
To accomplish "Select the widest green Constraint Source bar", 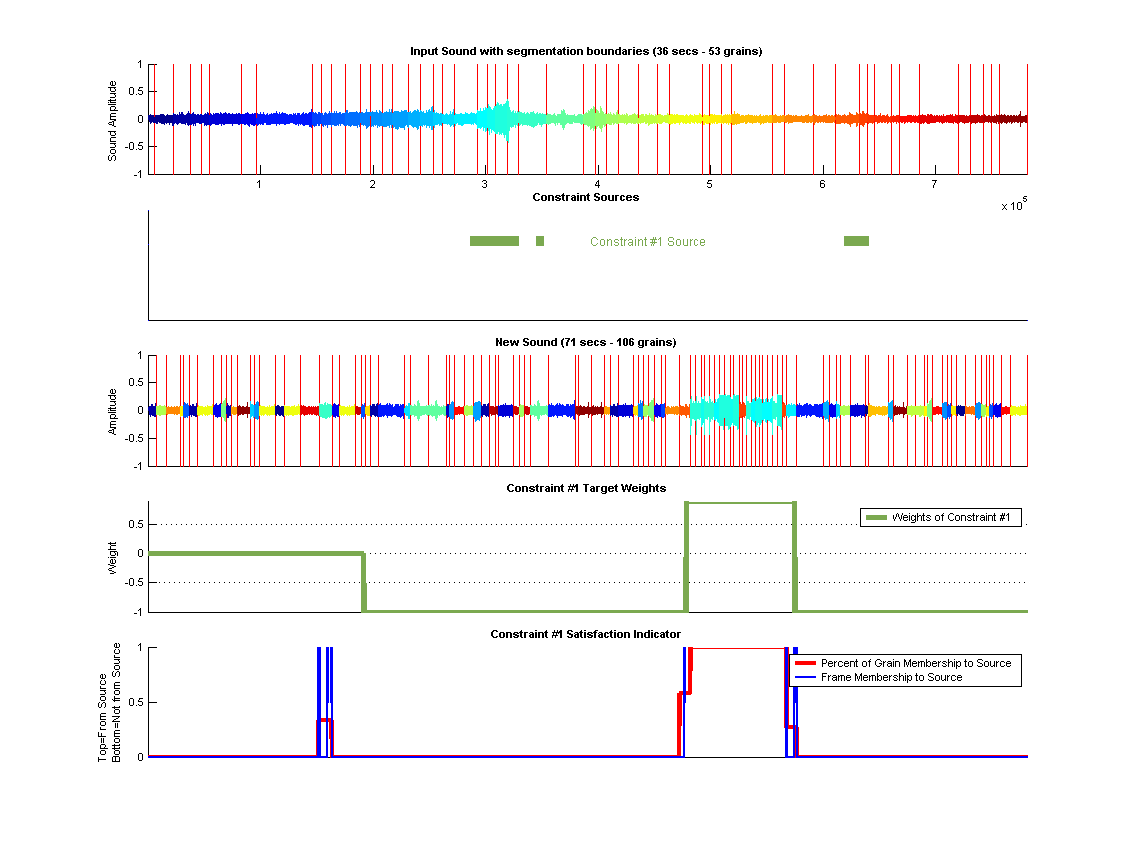I will [494, 241].
